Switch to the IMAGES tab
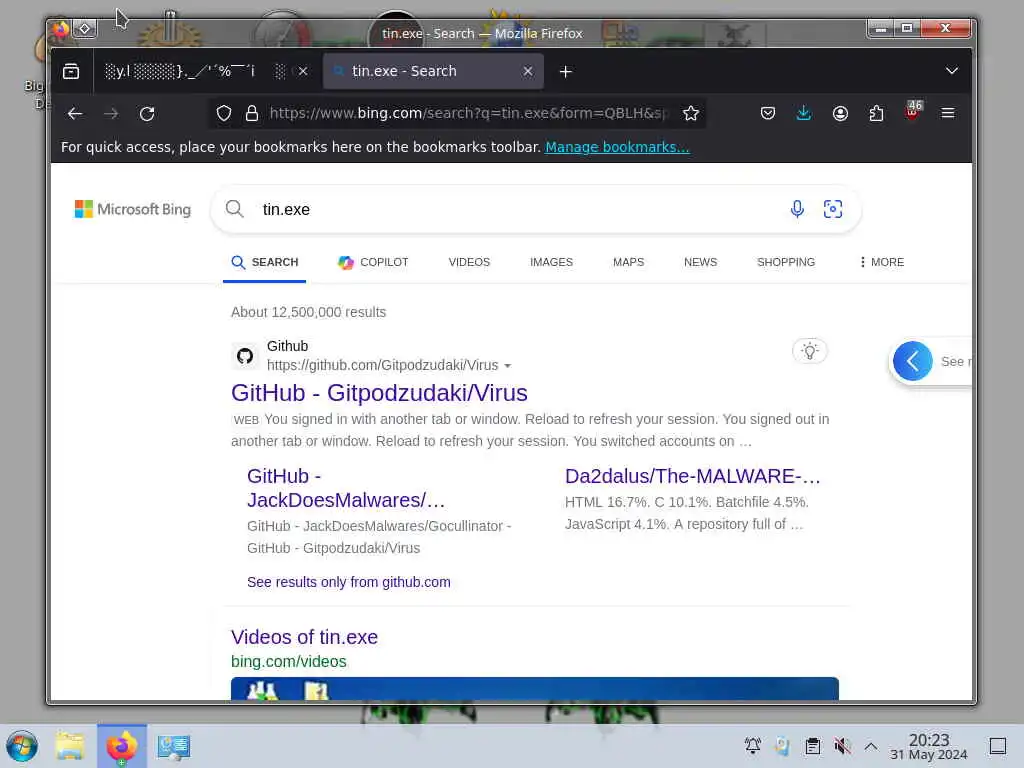 (551, 263)
